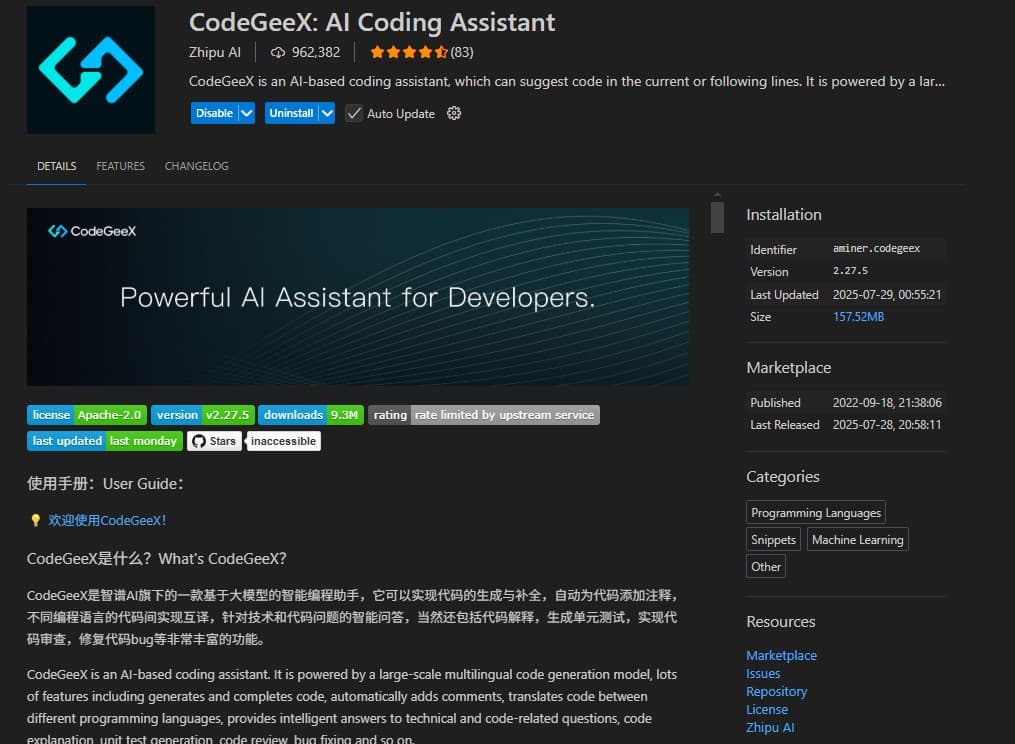
Task: Open the Repository resource link
Action: tap(776, 692)
